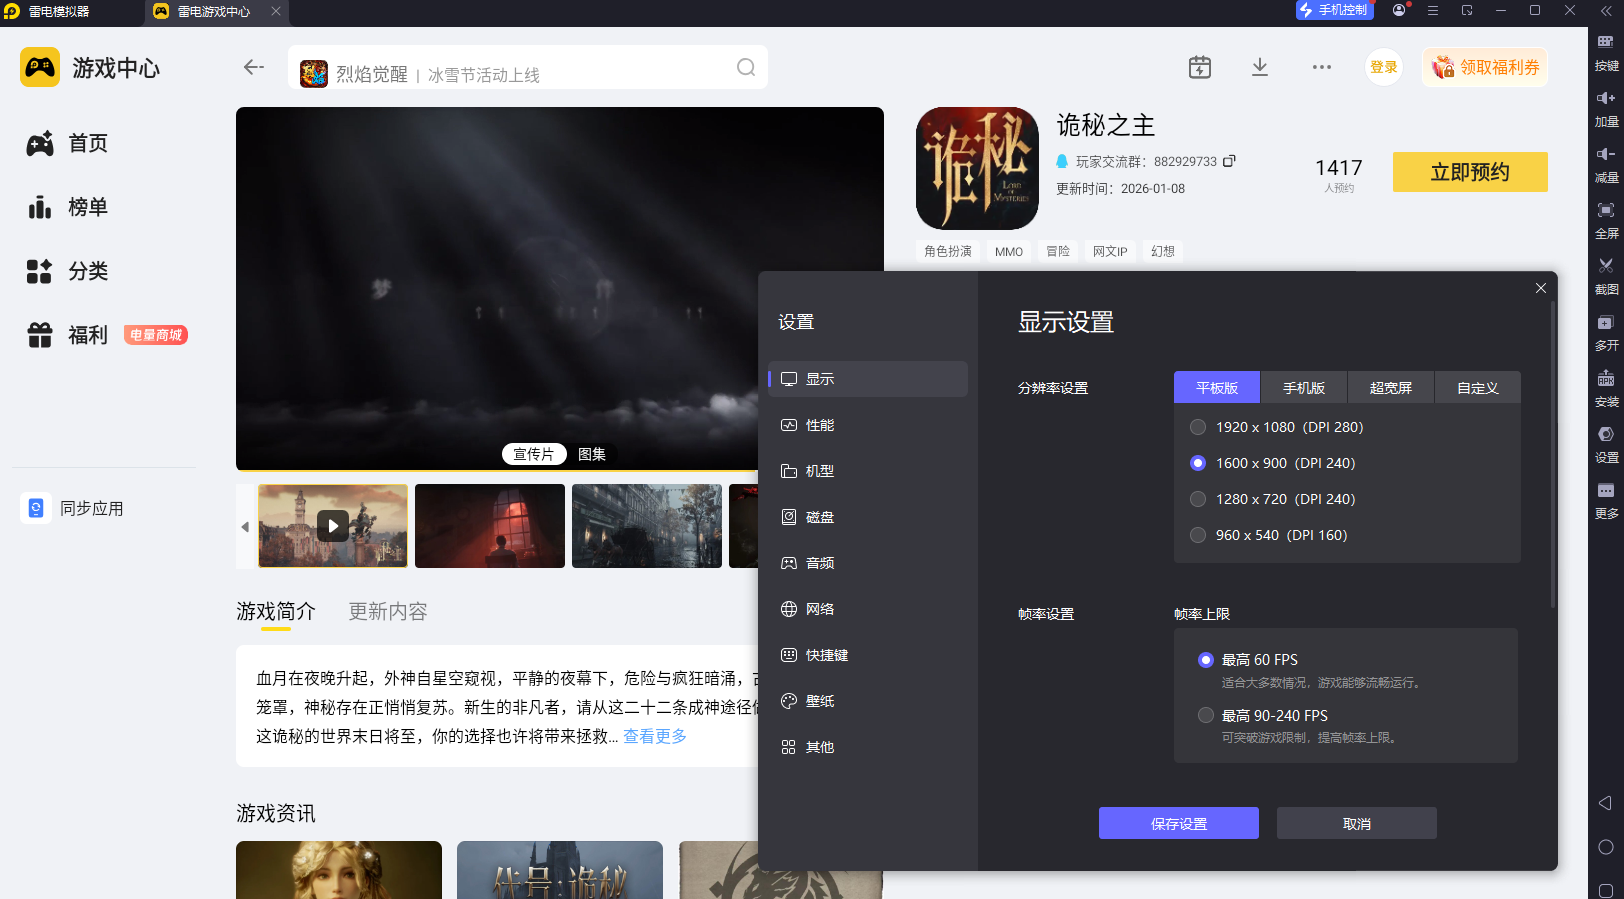
Task: Click the volume up (加量) icon
Action: [1605, 98]
